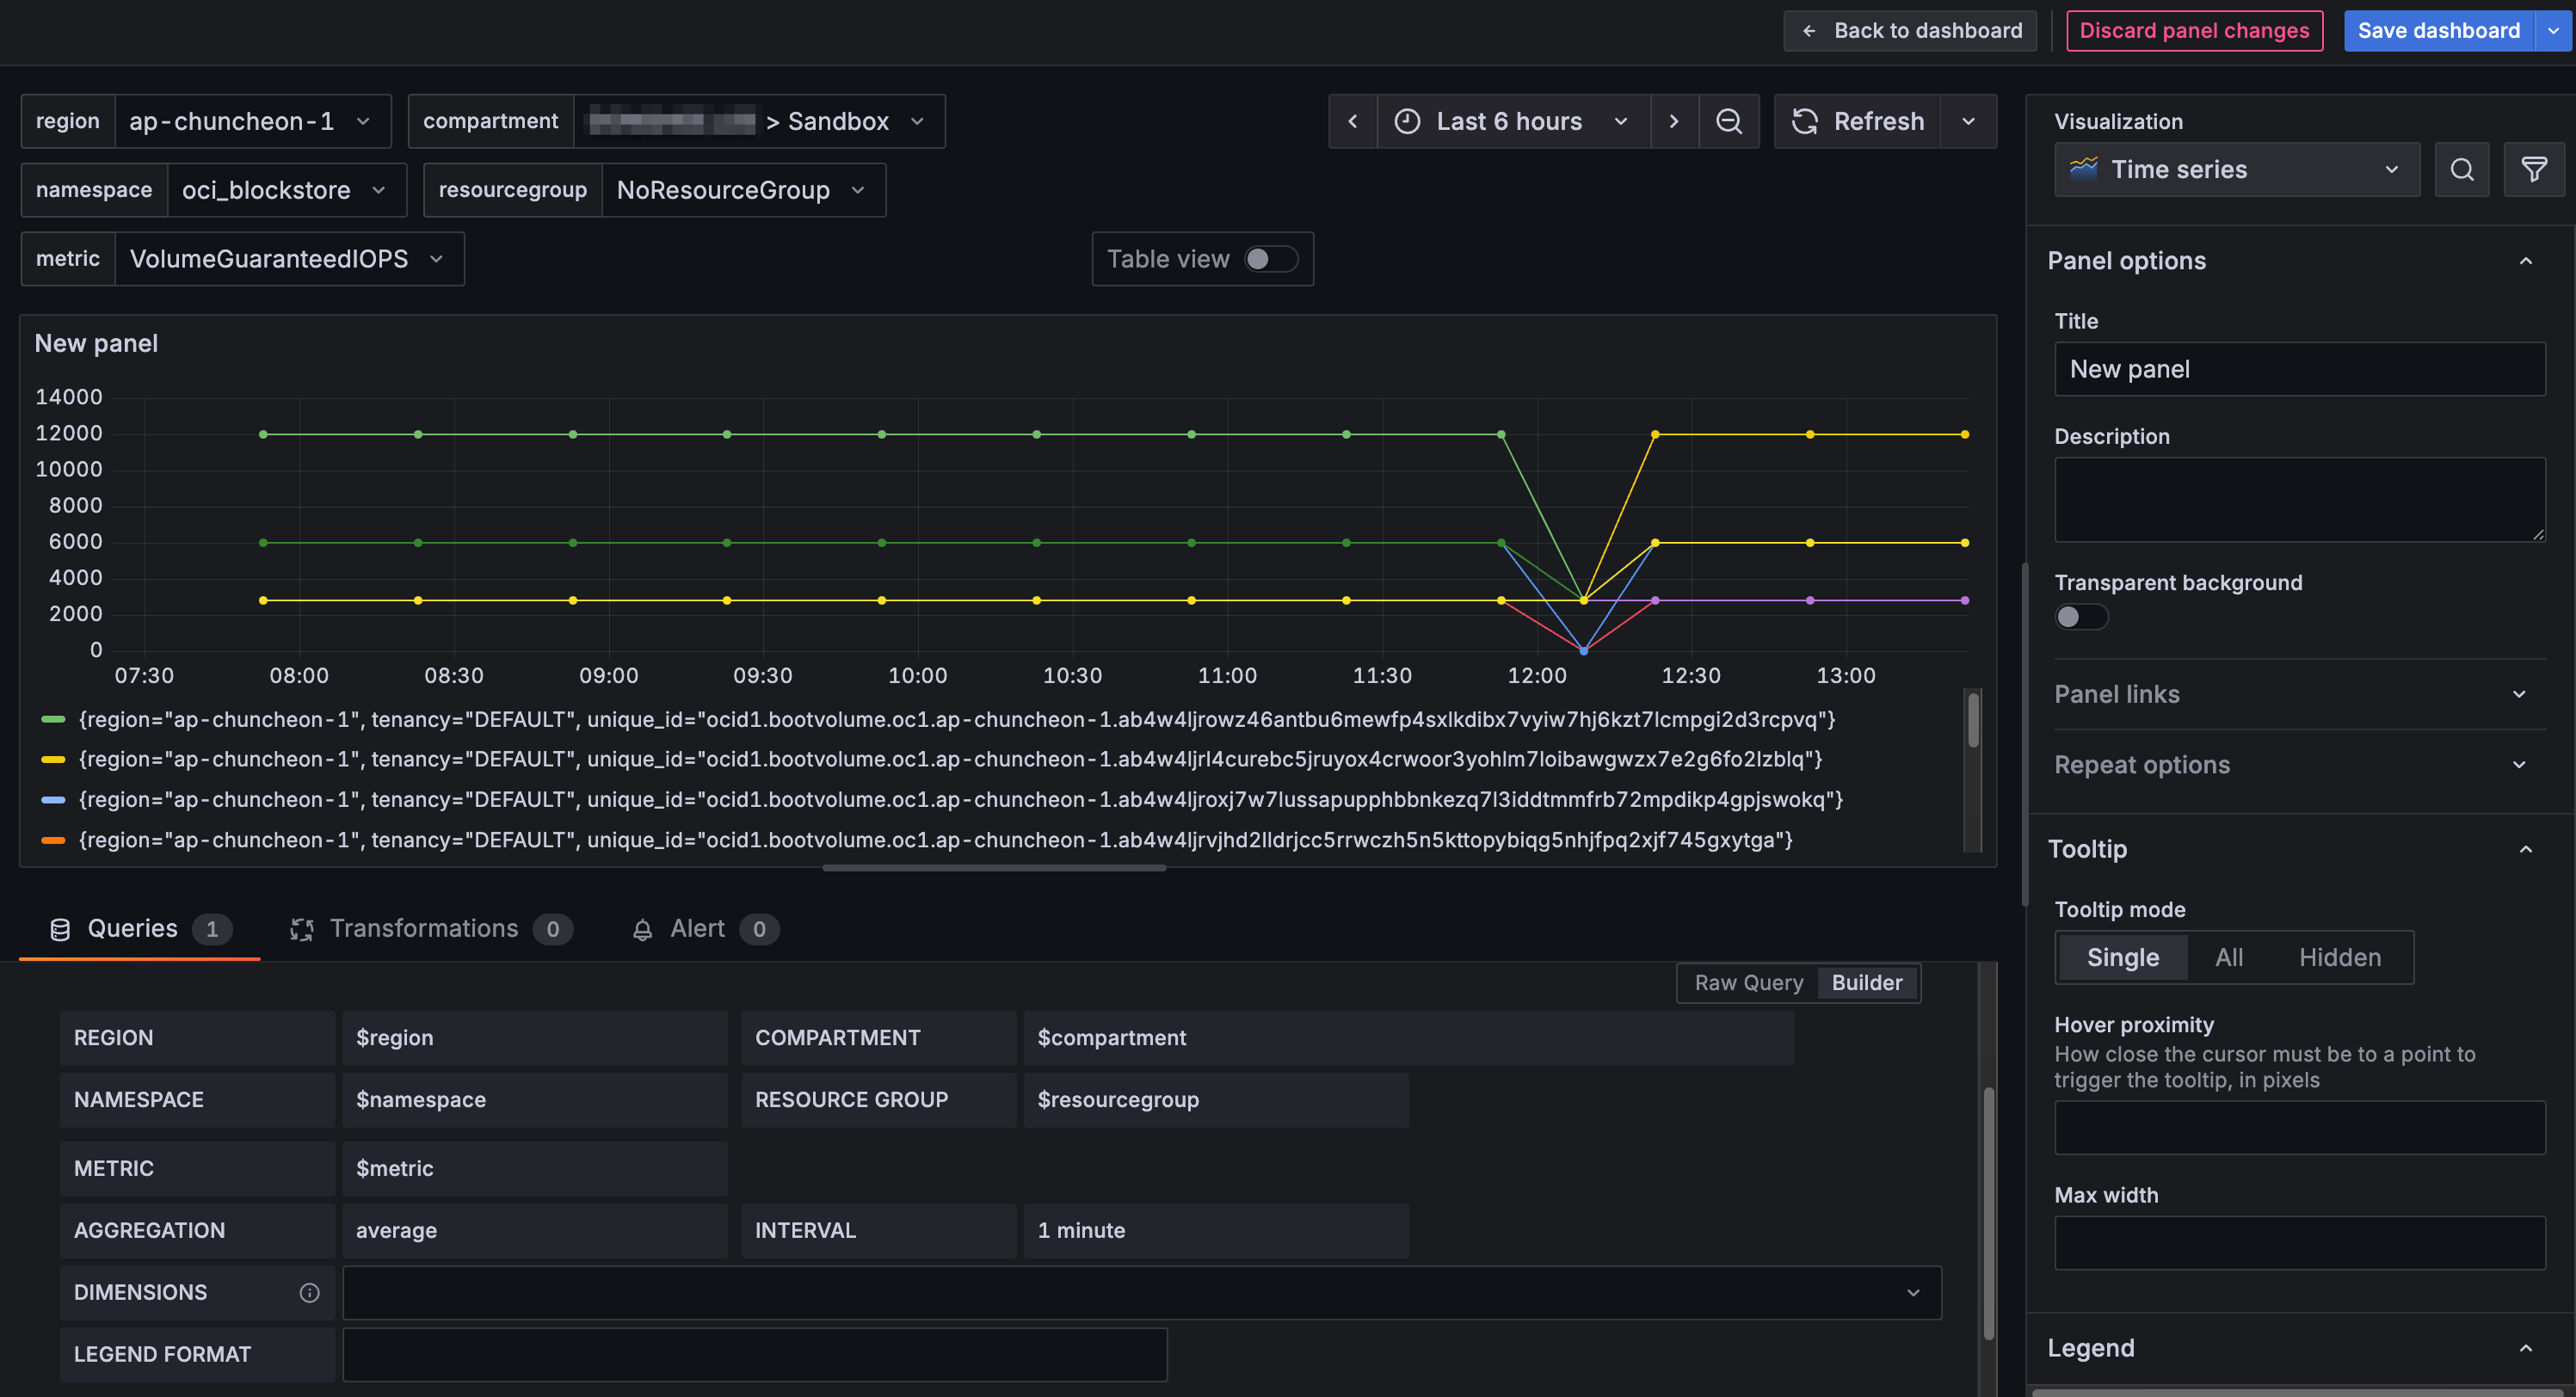Click Discard panel changes button

point(2194,30)
